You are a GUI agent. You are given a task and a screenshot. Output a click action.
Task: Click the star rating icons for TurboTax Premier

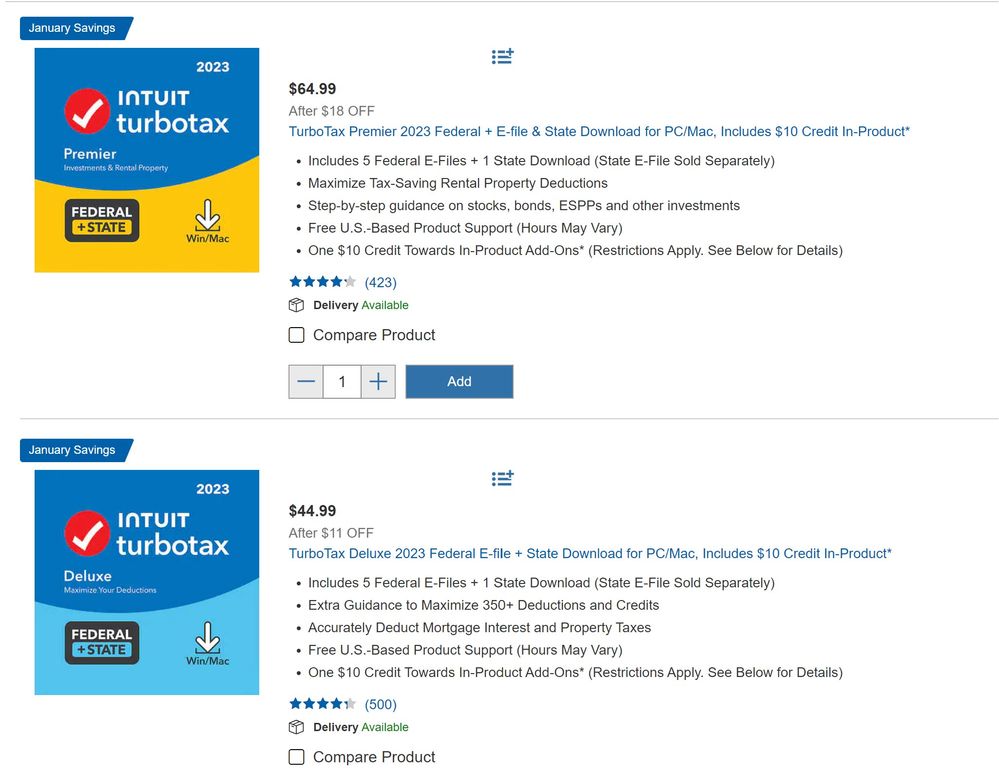(322, 282)
